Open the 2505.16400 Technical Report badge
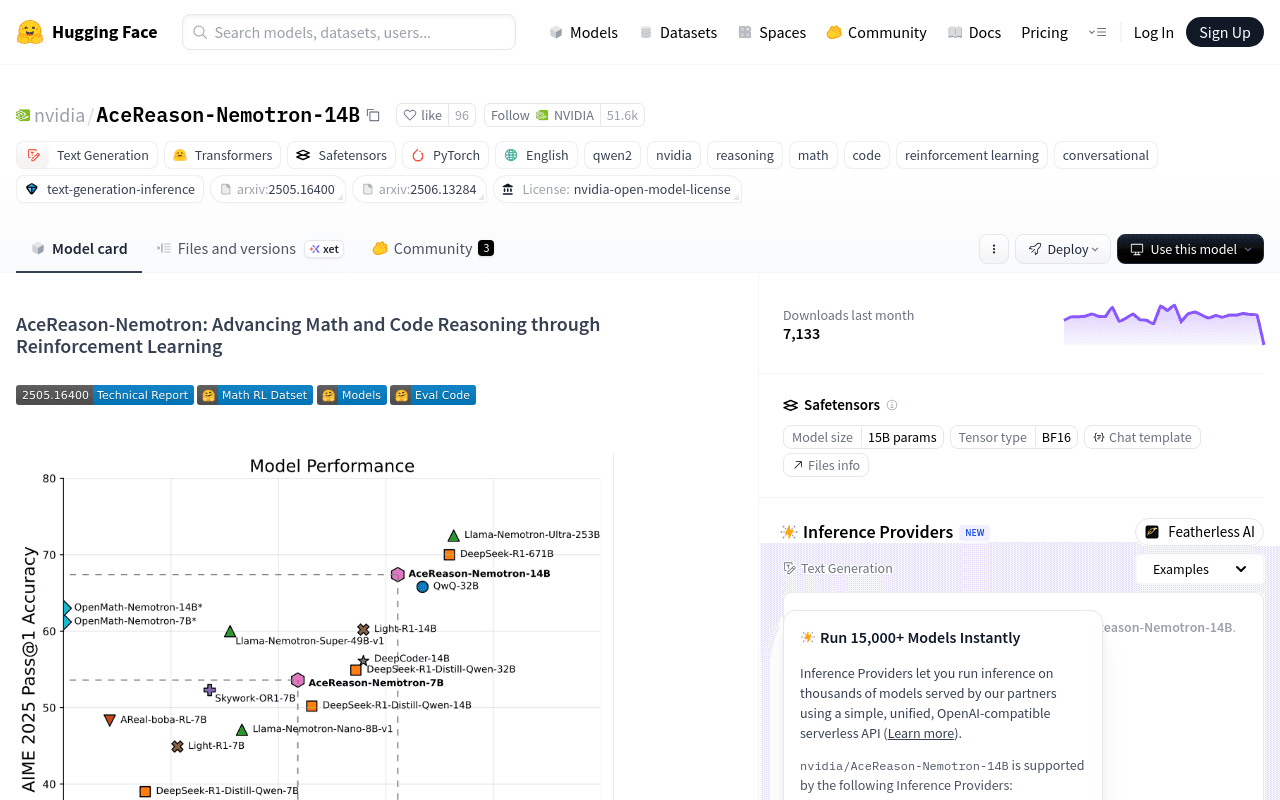The height and width of the screenshot is (800, 1280). click(x=105, y=395)
